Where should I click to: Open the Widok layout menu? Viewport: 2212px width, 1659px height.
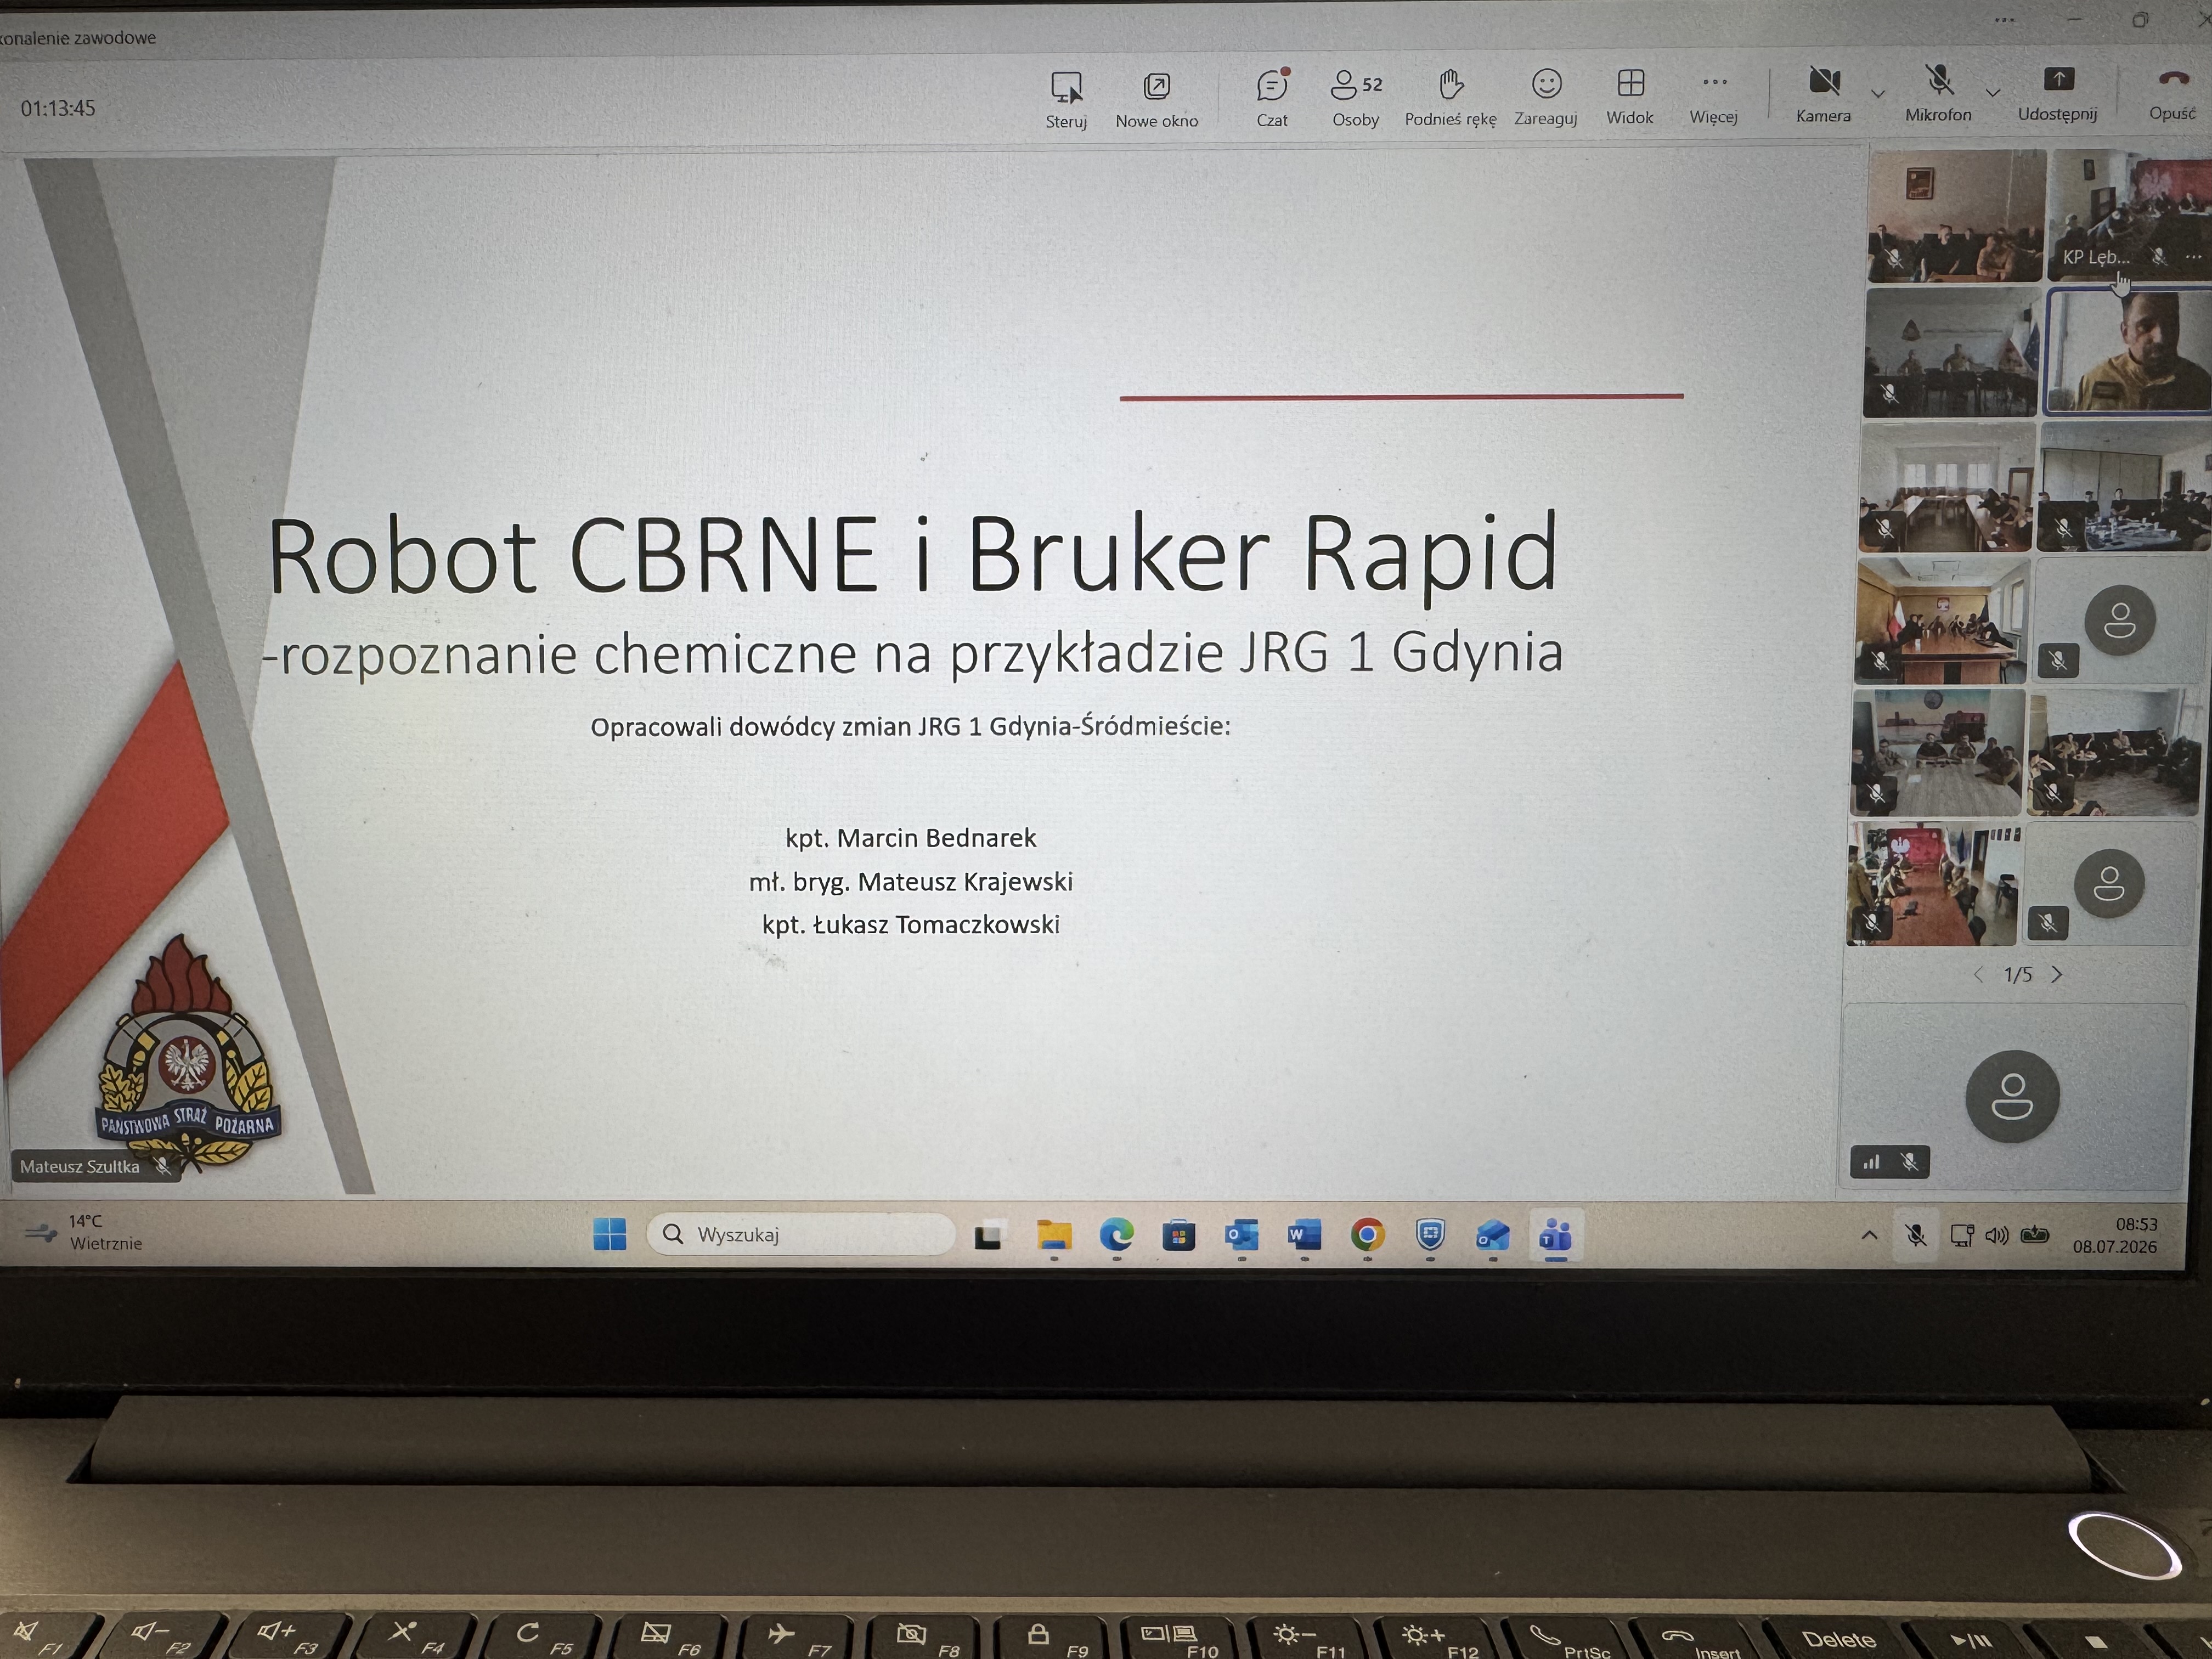(x=1630, y=97)
